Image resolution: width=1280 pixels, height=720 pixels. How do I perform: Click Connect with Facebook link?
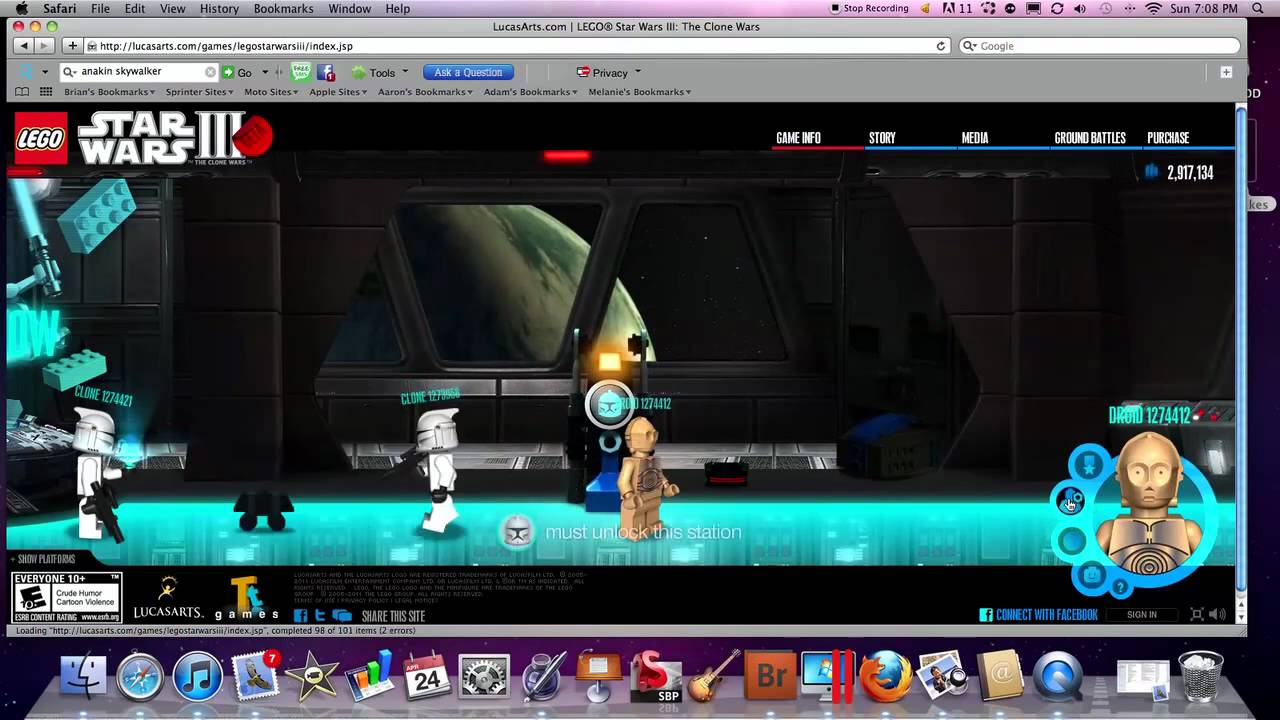click(1038, 615)
